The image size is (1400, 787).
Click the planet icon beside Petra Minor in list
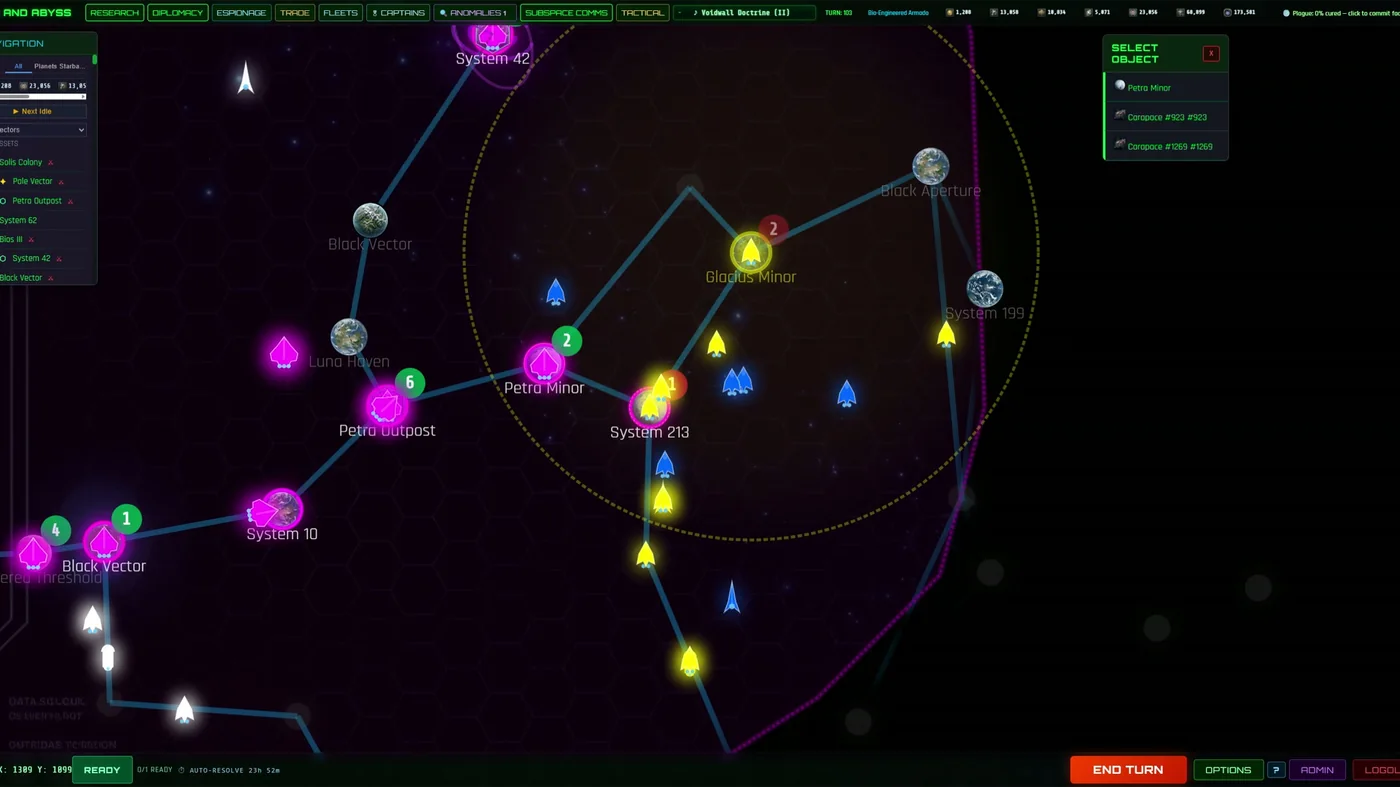1120,86
